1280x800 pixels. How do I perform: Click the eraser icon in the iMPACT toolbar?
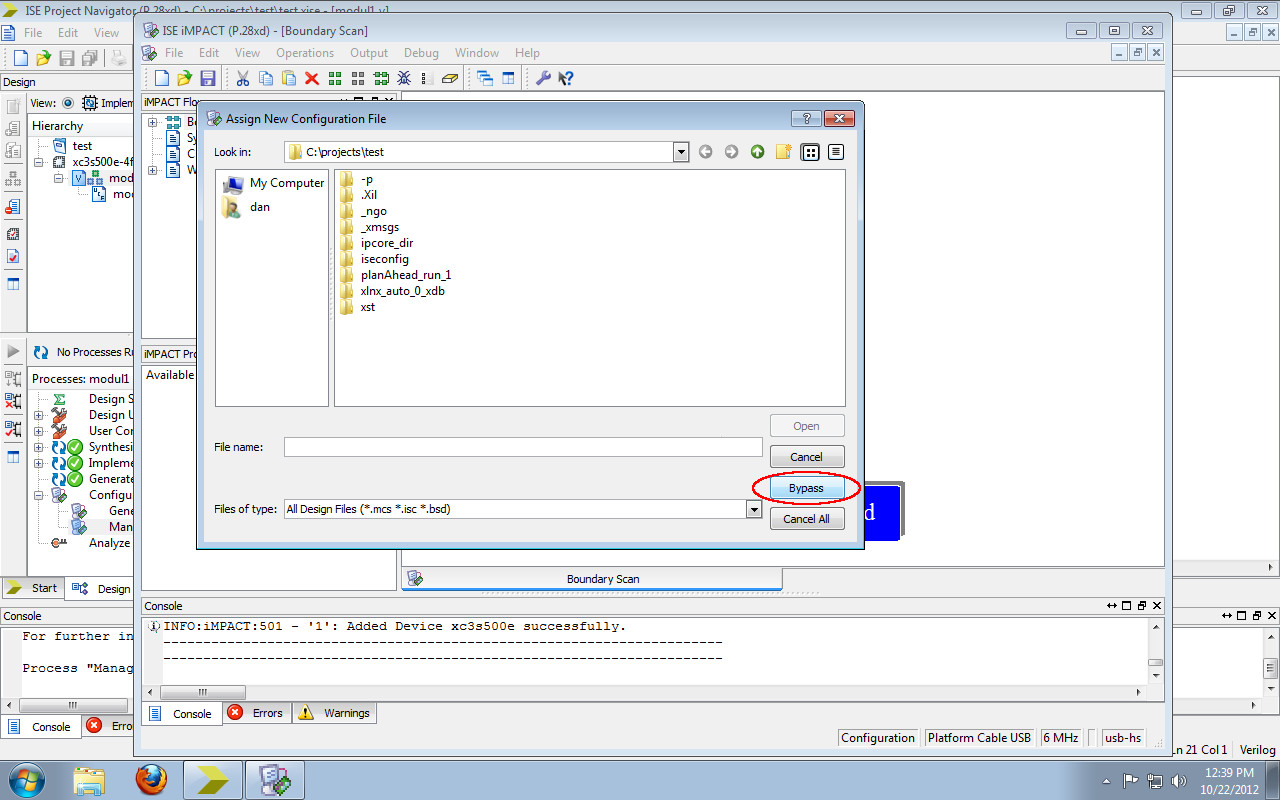450,78
